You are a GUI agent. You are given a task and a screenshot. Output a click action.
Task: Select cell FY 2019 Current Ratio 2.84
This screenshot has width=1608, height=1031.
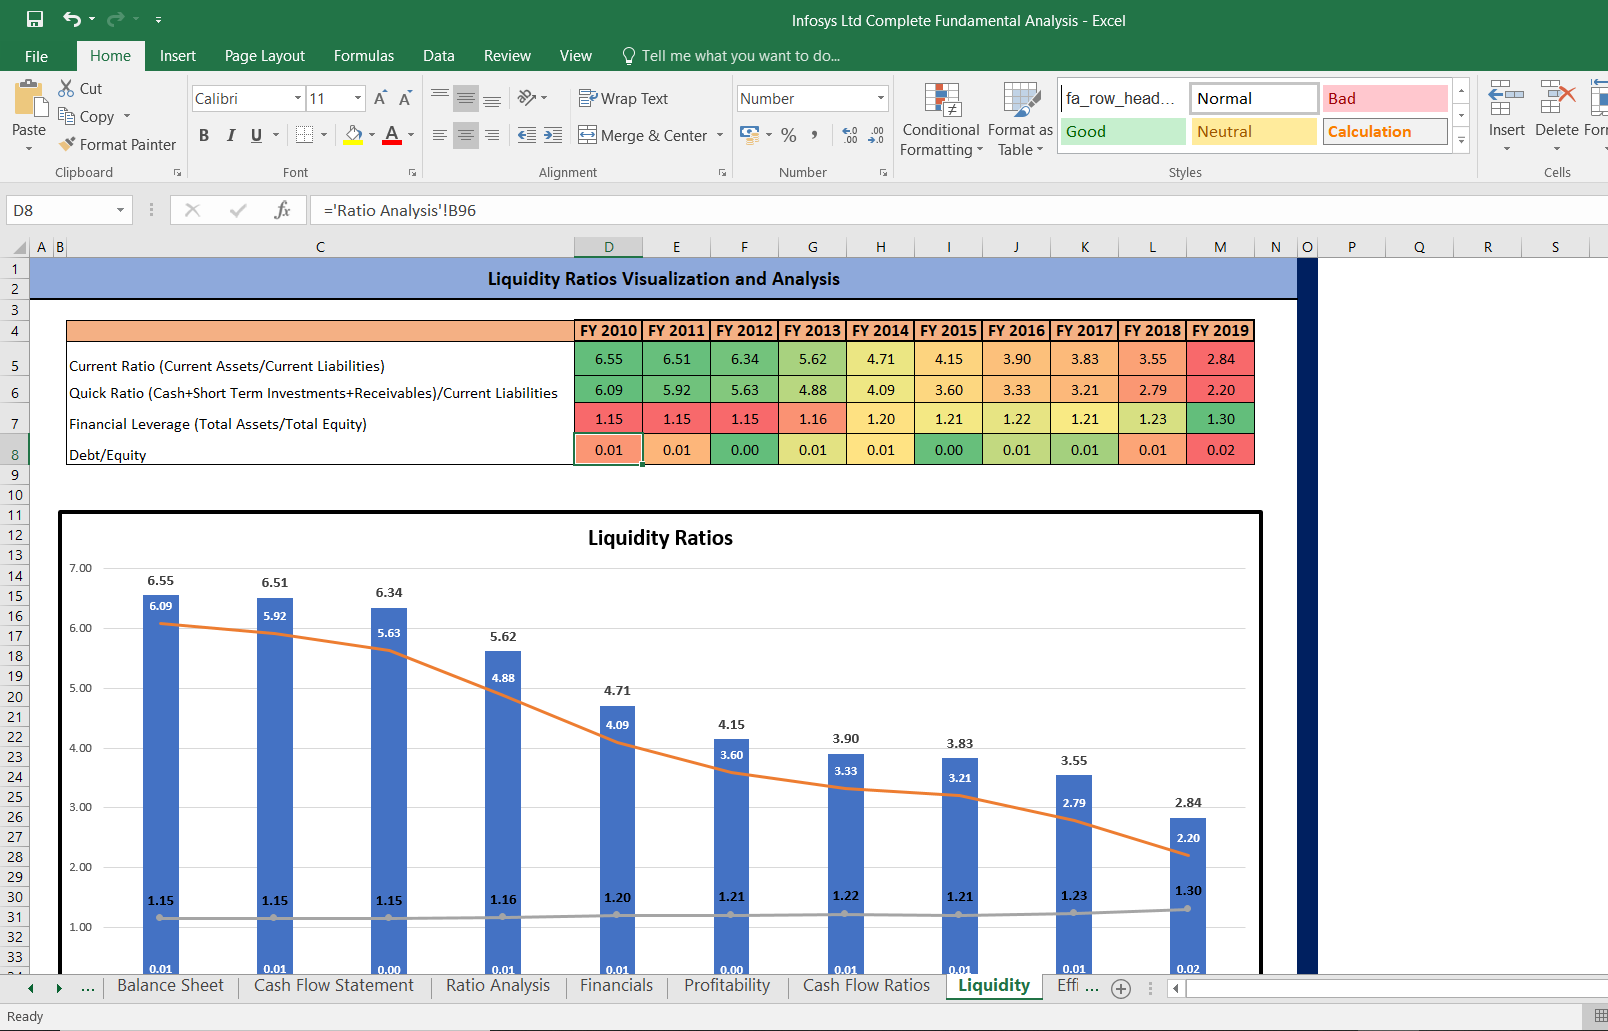1220,359
